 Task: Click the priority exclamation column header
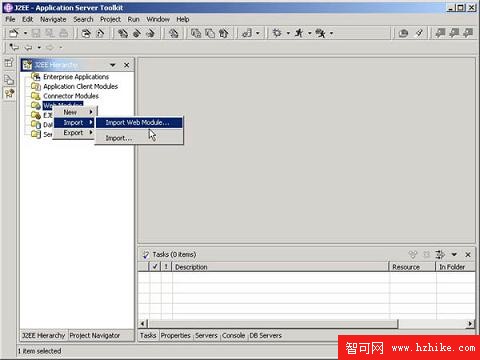pyautogui.click(x=166, y=267)
